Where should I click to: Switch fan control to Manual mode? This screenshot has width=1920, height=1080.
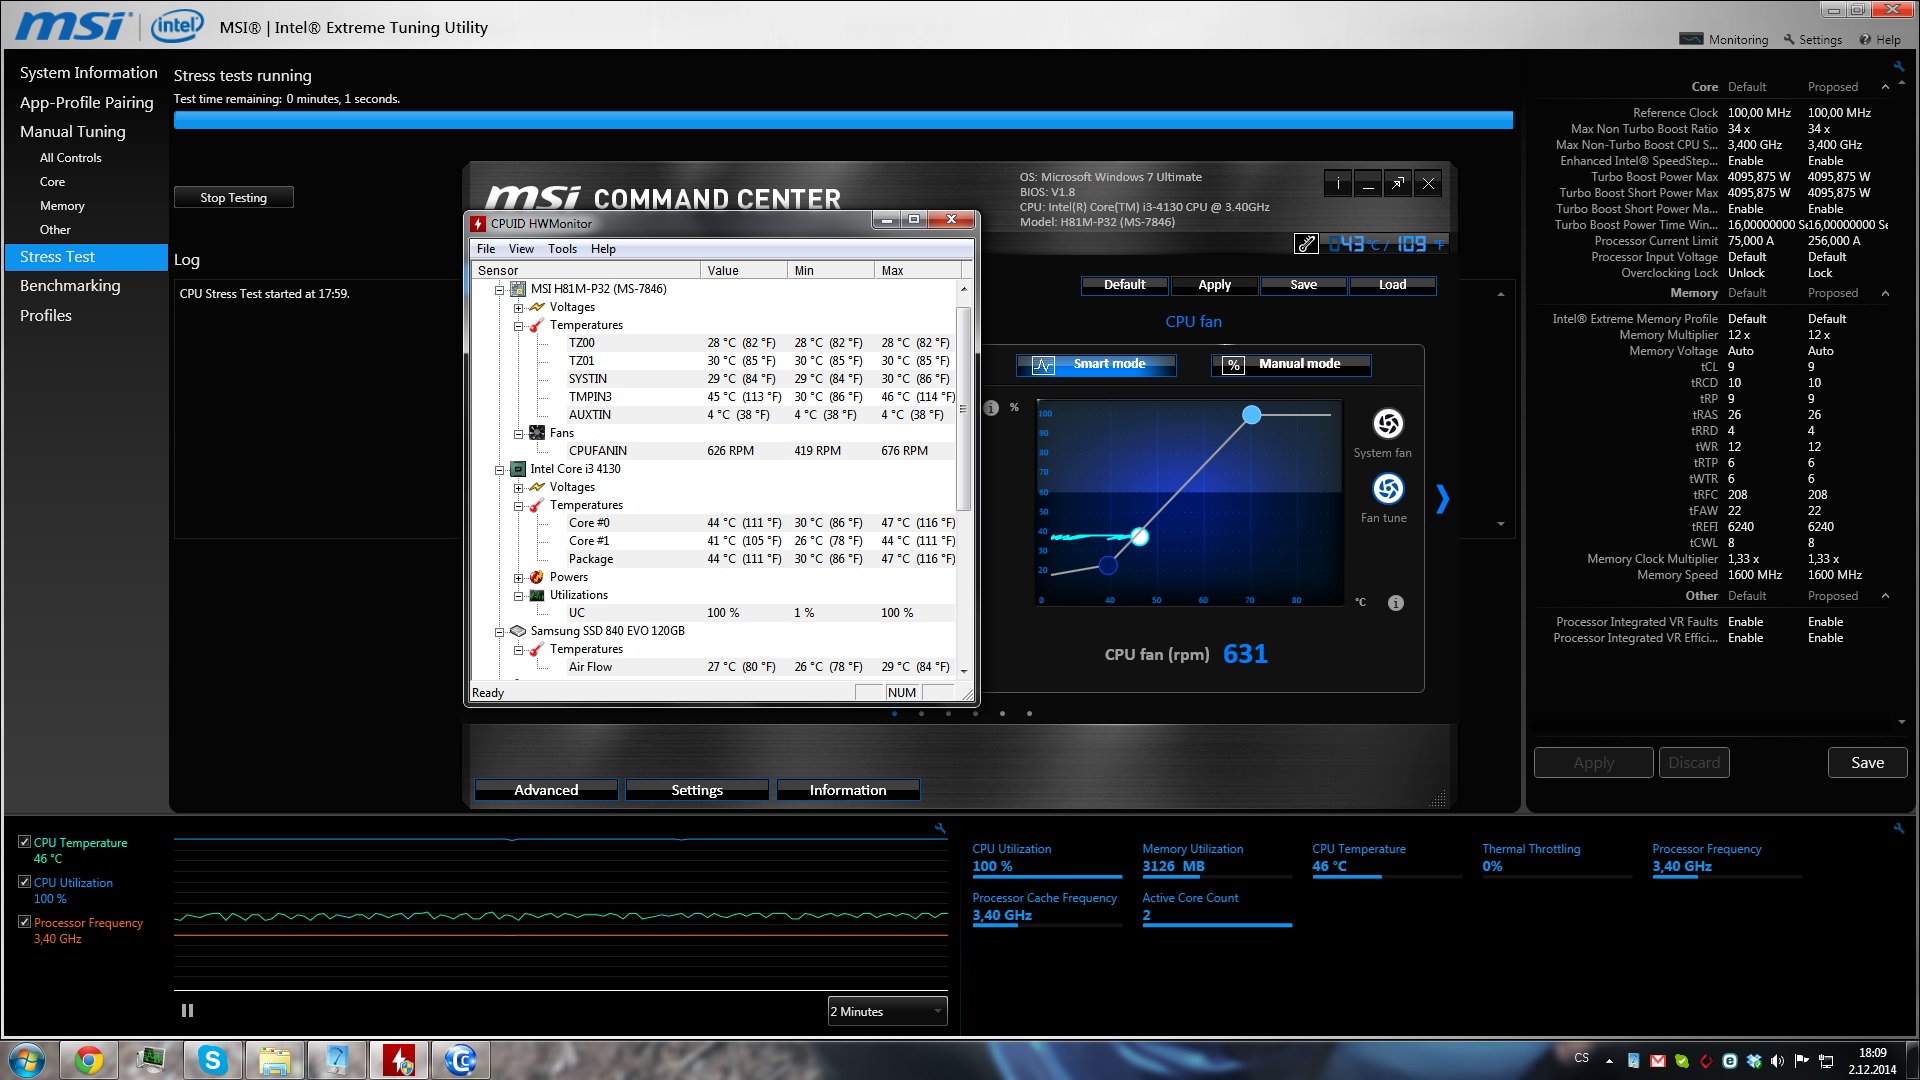pyautogui.click(x=1291, y=364)
